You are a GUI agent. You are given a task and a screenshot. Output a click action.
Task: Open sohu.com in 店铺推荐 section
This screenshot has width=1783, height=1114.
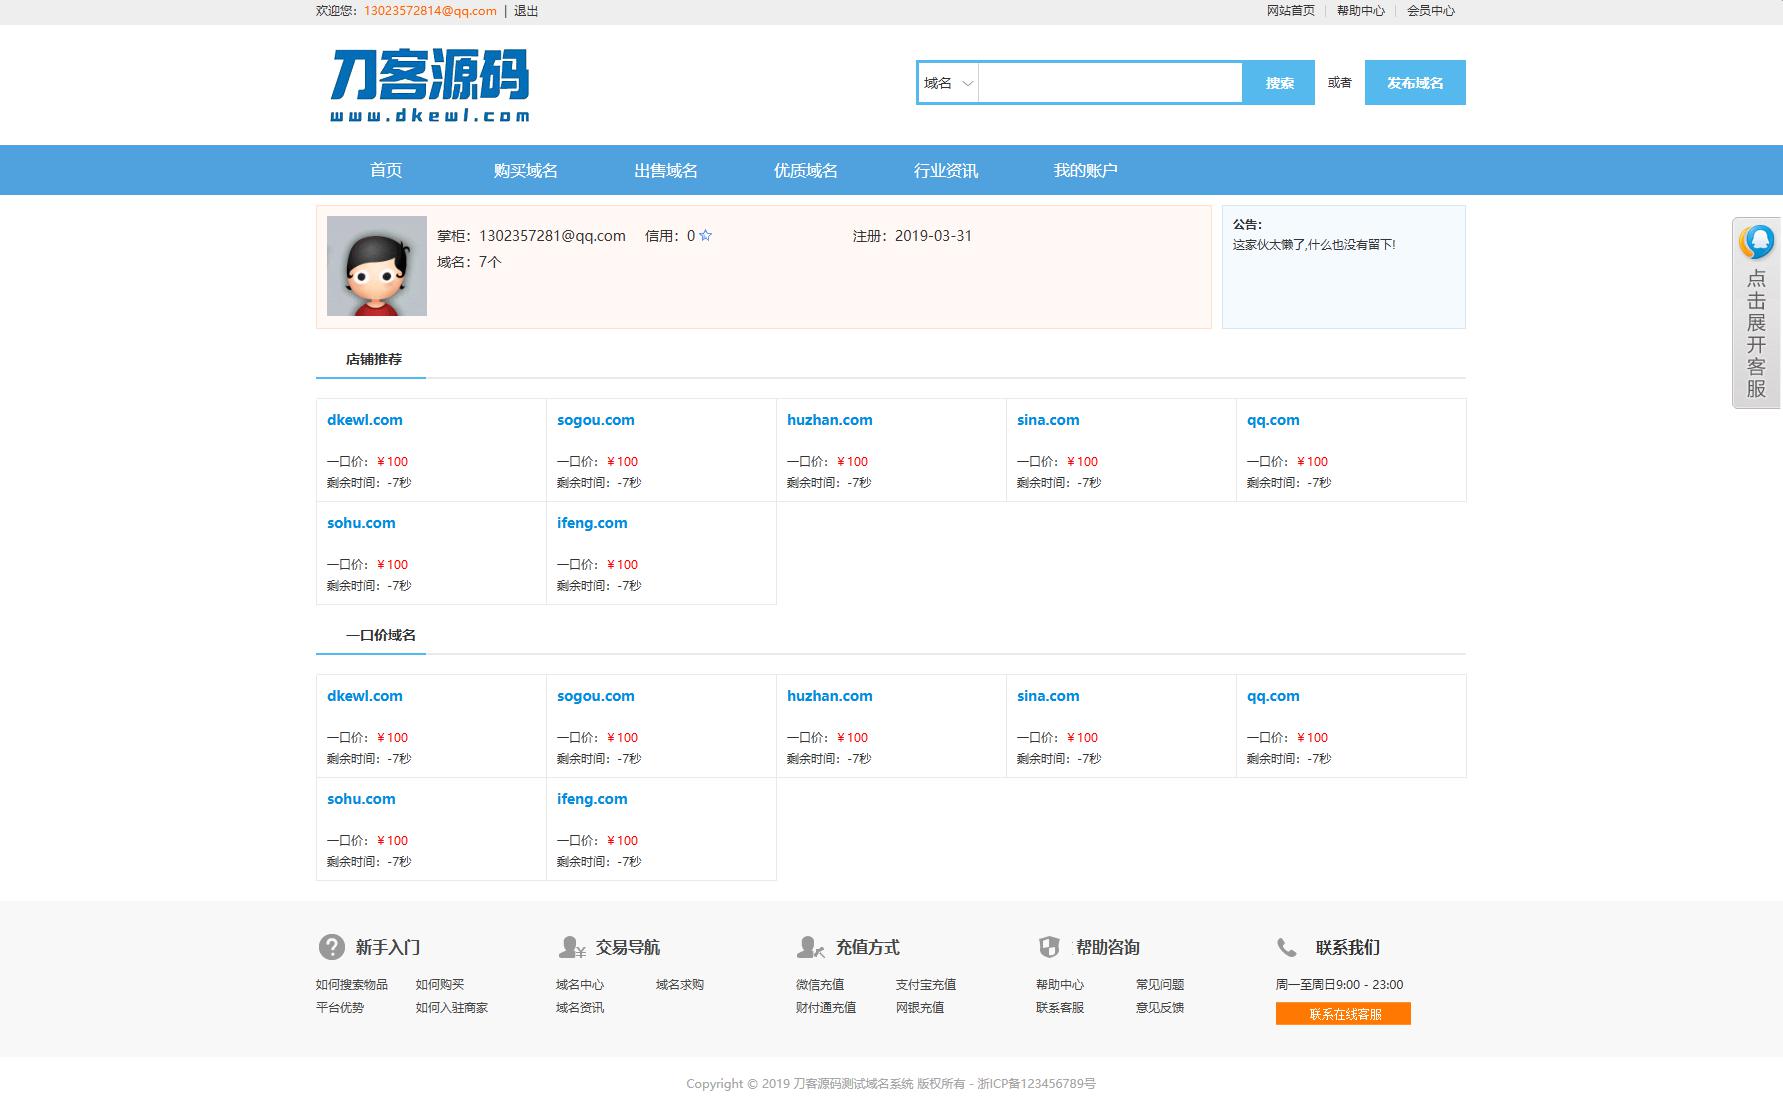pos(361,523)
